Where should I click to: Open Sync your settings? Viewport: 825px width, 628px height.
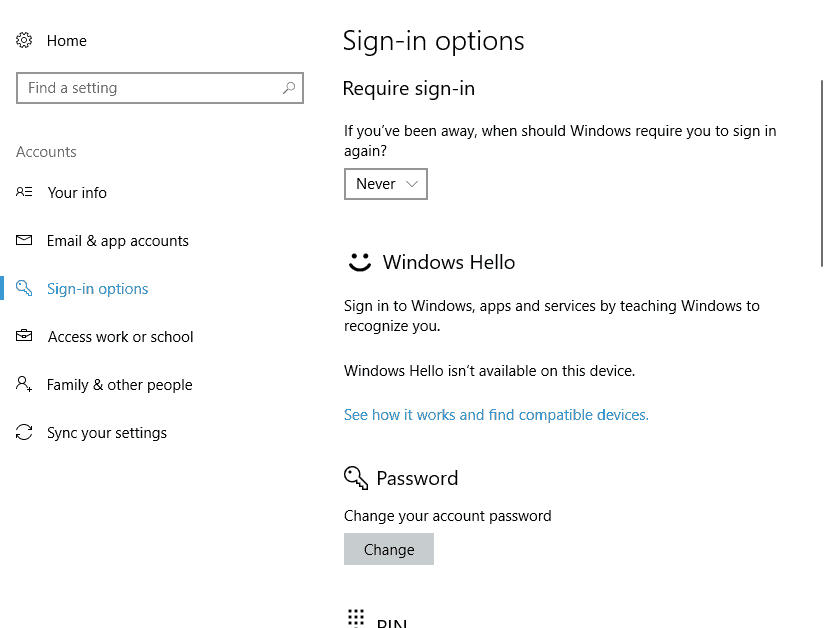tap(107, 433)
